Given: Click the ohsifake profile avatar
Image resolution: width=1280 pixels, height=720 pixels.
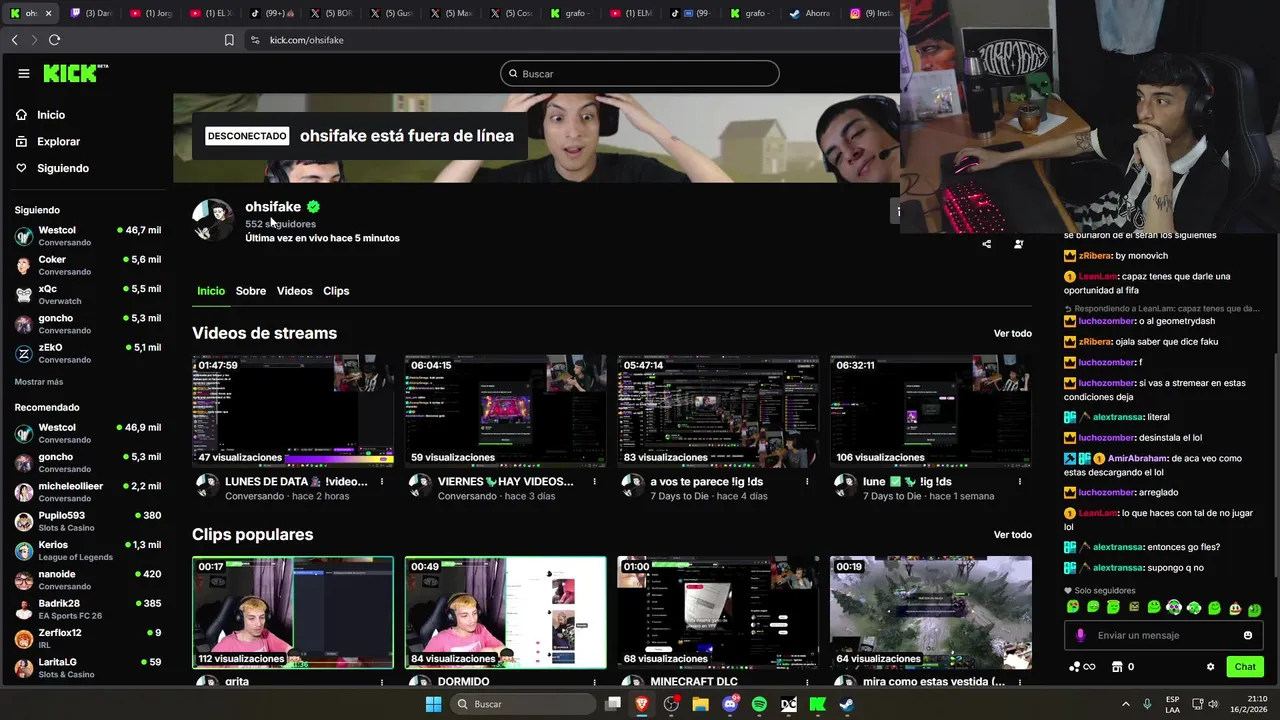Looking at the screenshot, I should click(213, 219).
